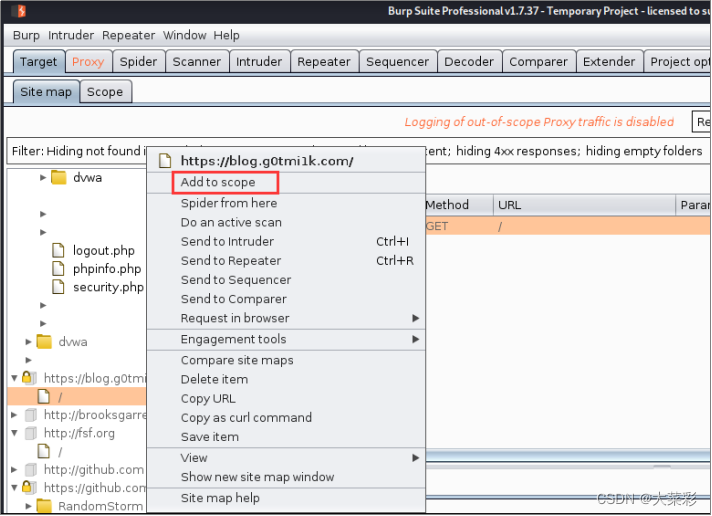Click the blog.g0tmi1k lock host icon
The height and width of the screenshot is (516, 712).
click(29, 378)
